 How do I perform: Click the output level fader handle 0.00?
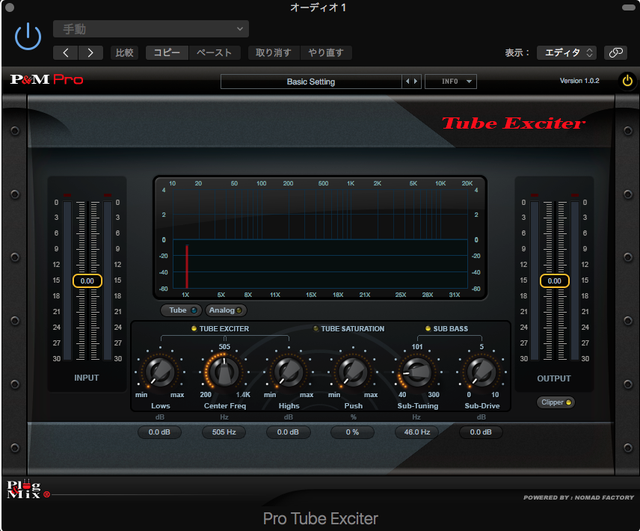[554, 281]
